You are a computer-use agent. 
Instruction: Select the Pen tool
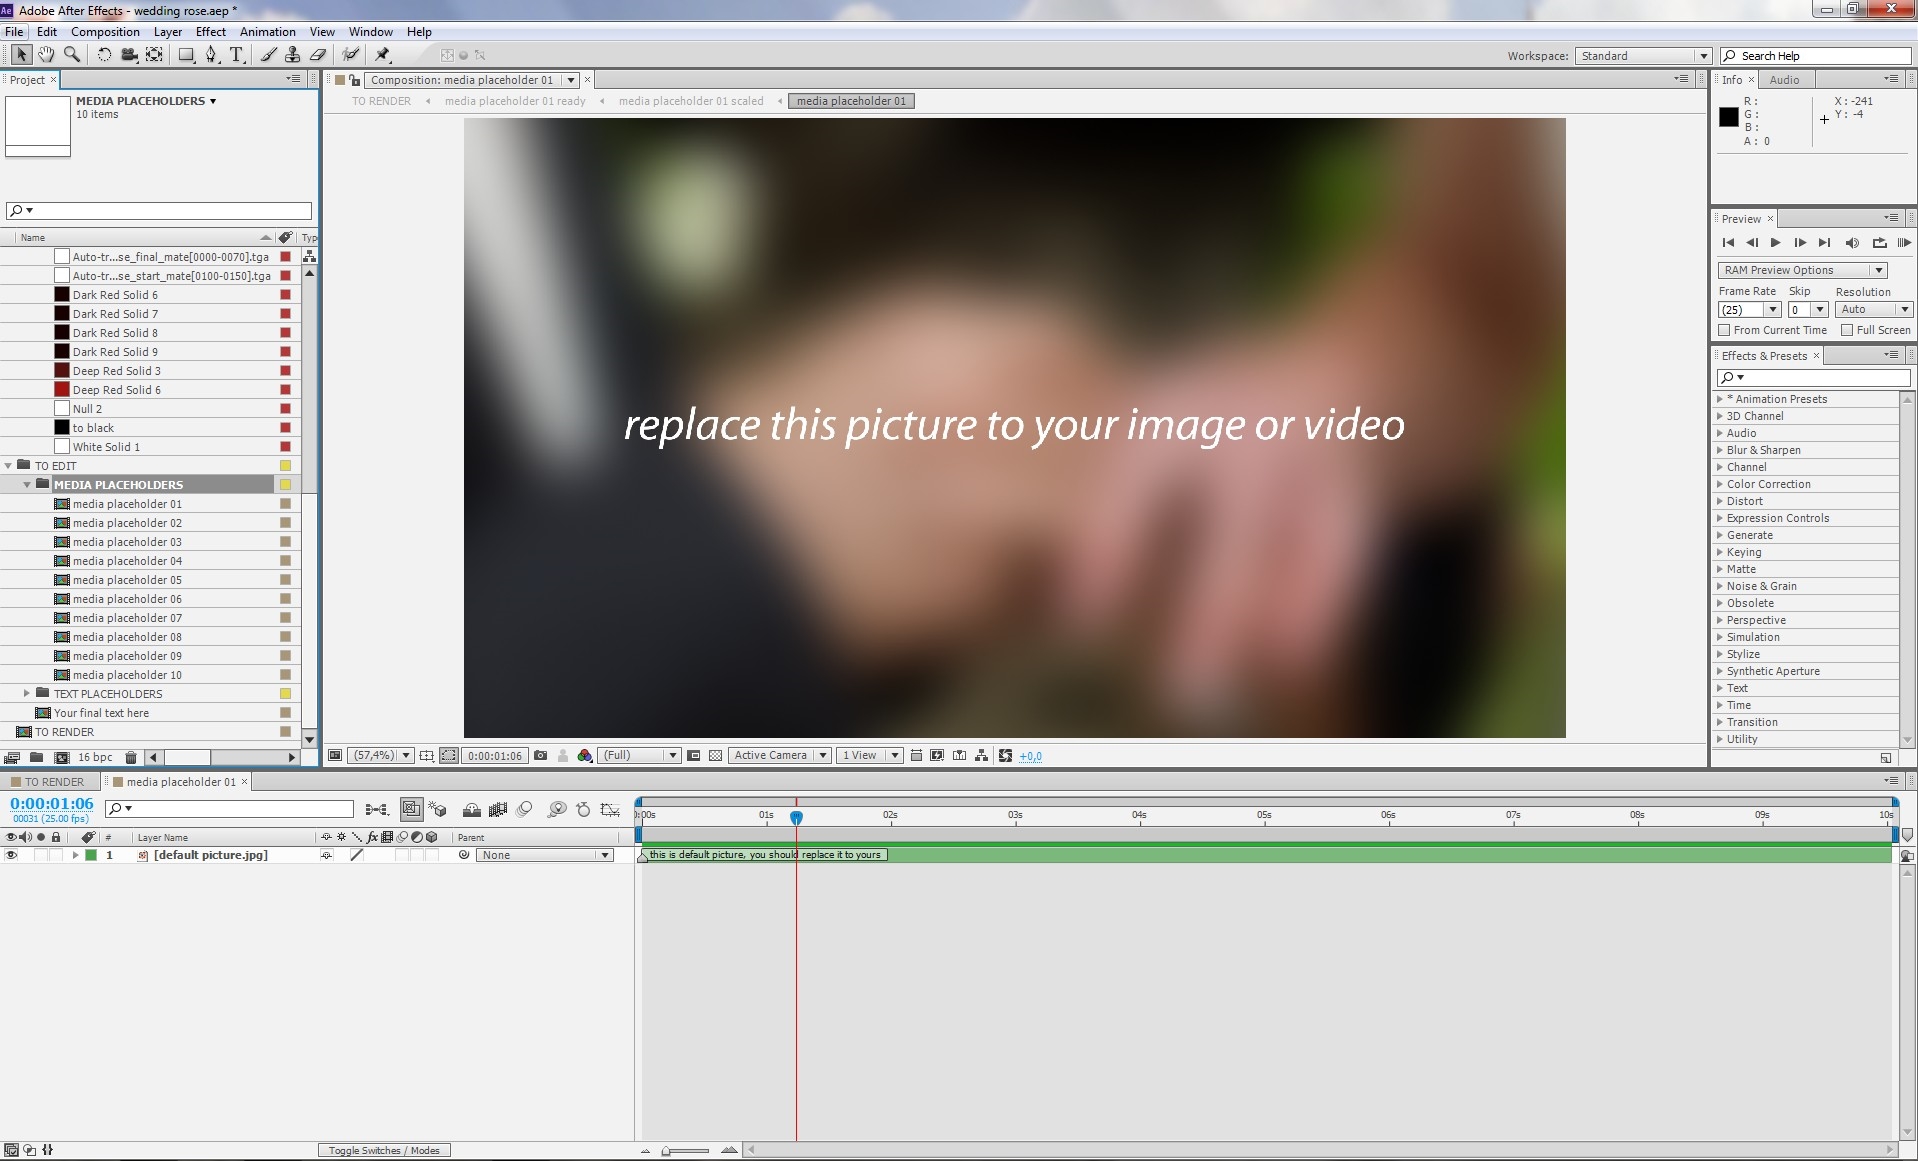tap(211, 55)
